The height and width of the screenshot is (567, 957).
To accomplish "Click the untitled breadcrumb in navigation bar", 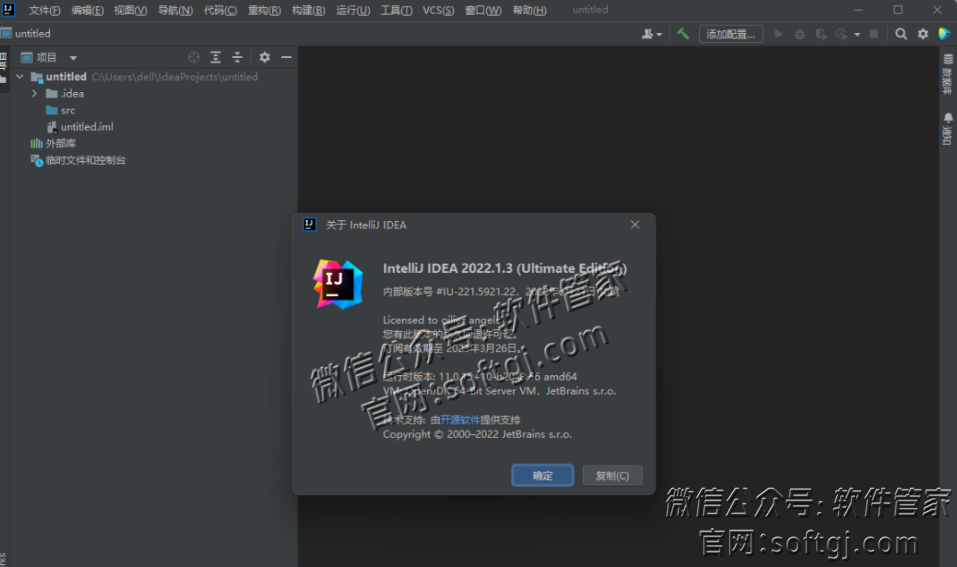I will (x=26, y=34).
